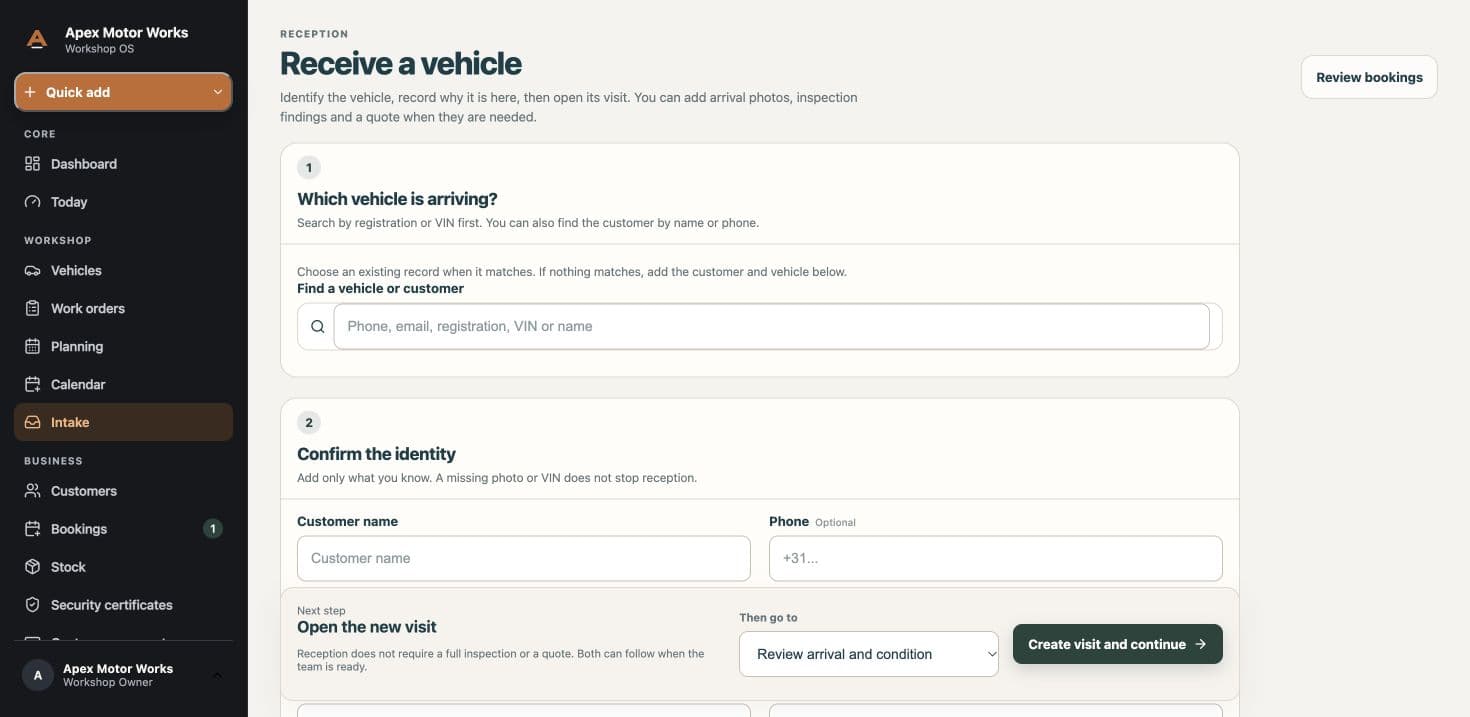Click the Confirm the identity heading
The width and height of the screenshot is (1470, 717).
(x=376, y=454)
